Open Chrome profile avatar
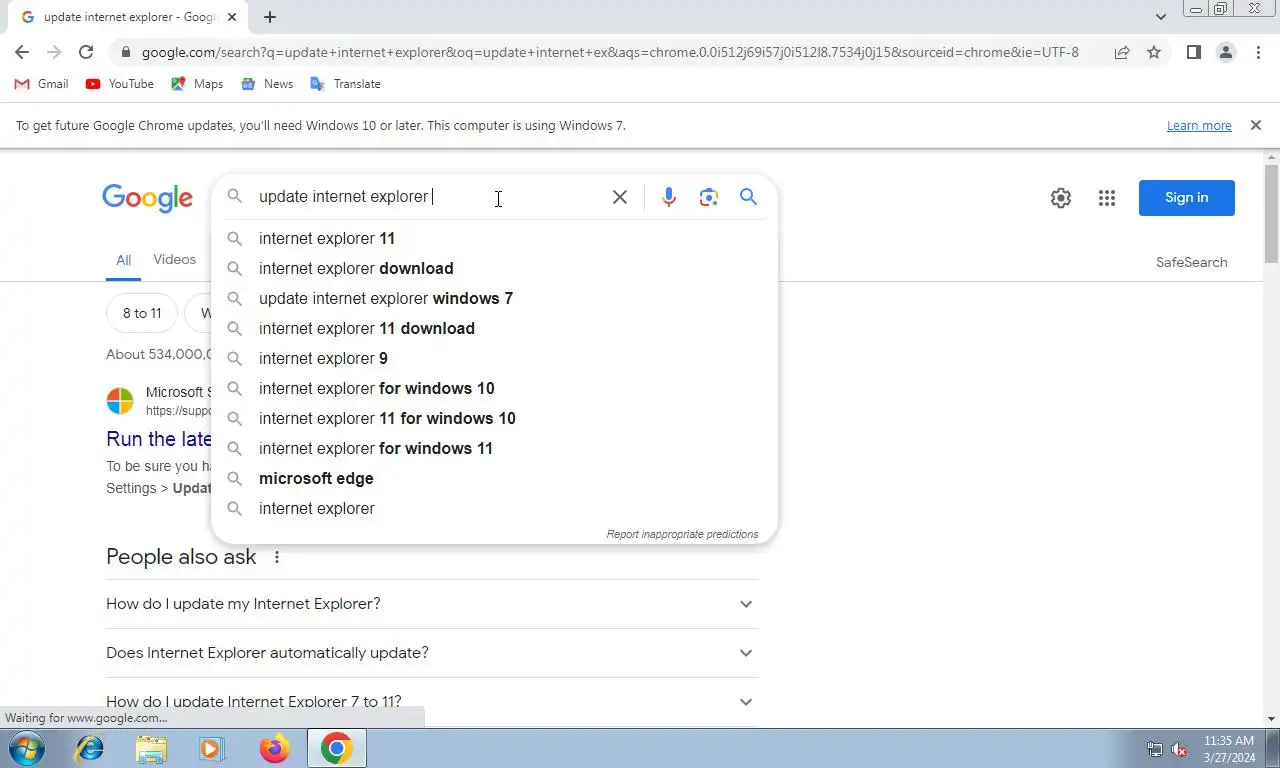This screenshot has width=1280, height=768. [1226, 52]
